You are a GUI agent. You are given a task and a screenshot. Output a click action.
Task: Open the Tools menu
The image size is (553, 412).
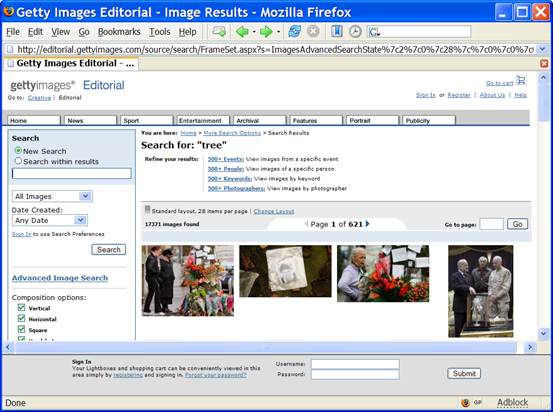pos(159,32)
